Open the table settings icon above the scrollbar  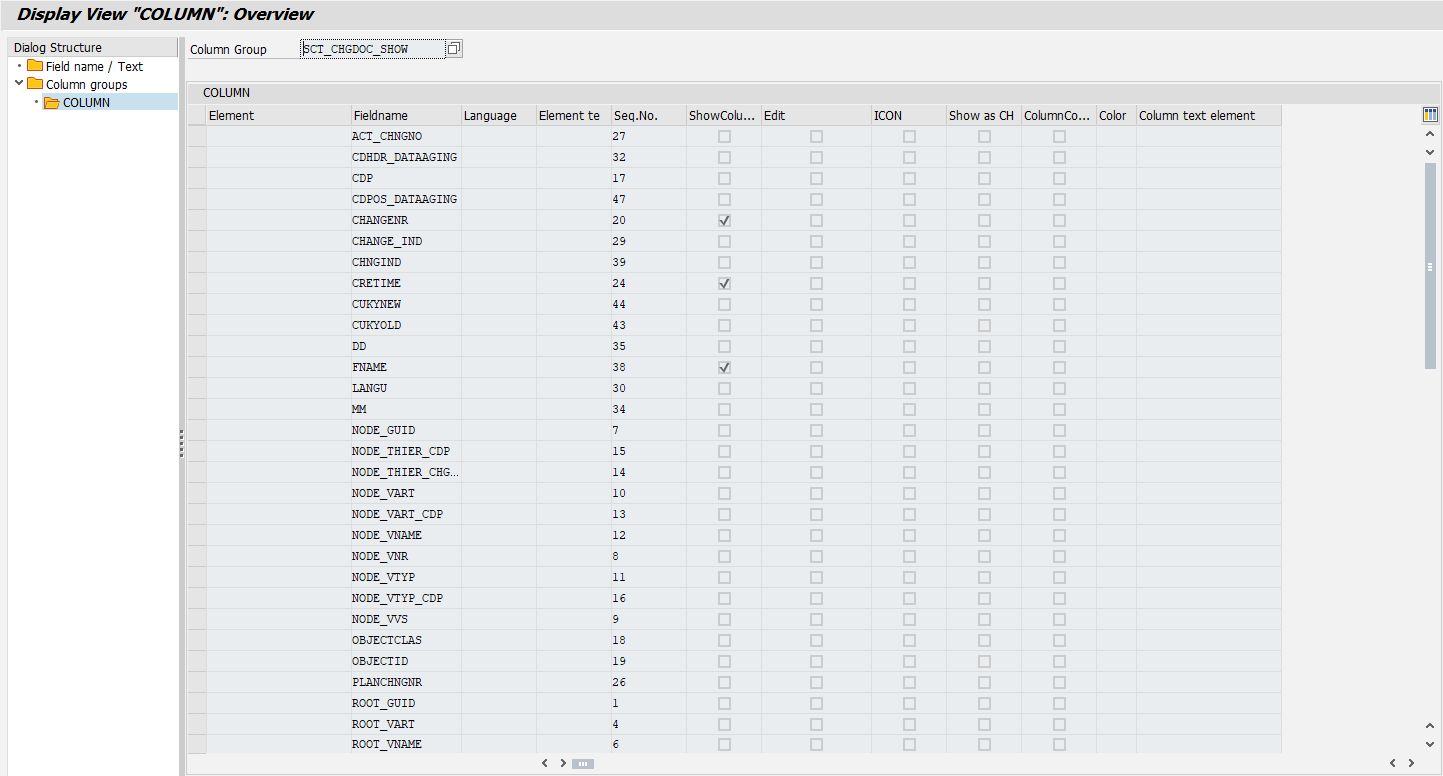click(1430, 115)
